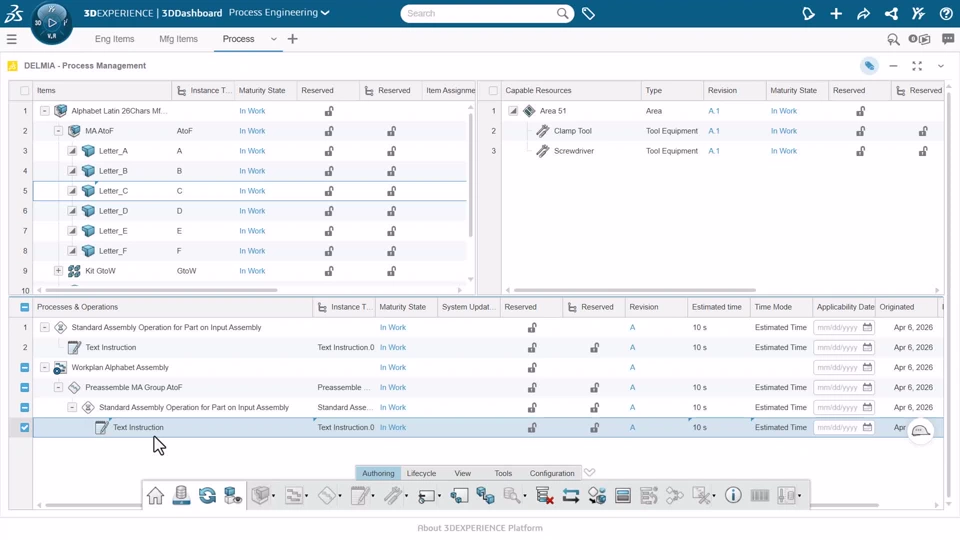Click the two linked cubes toolbar icon
Screen dimensions: 960x540
coord(485,495)
